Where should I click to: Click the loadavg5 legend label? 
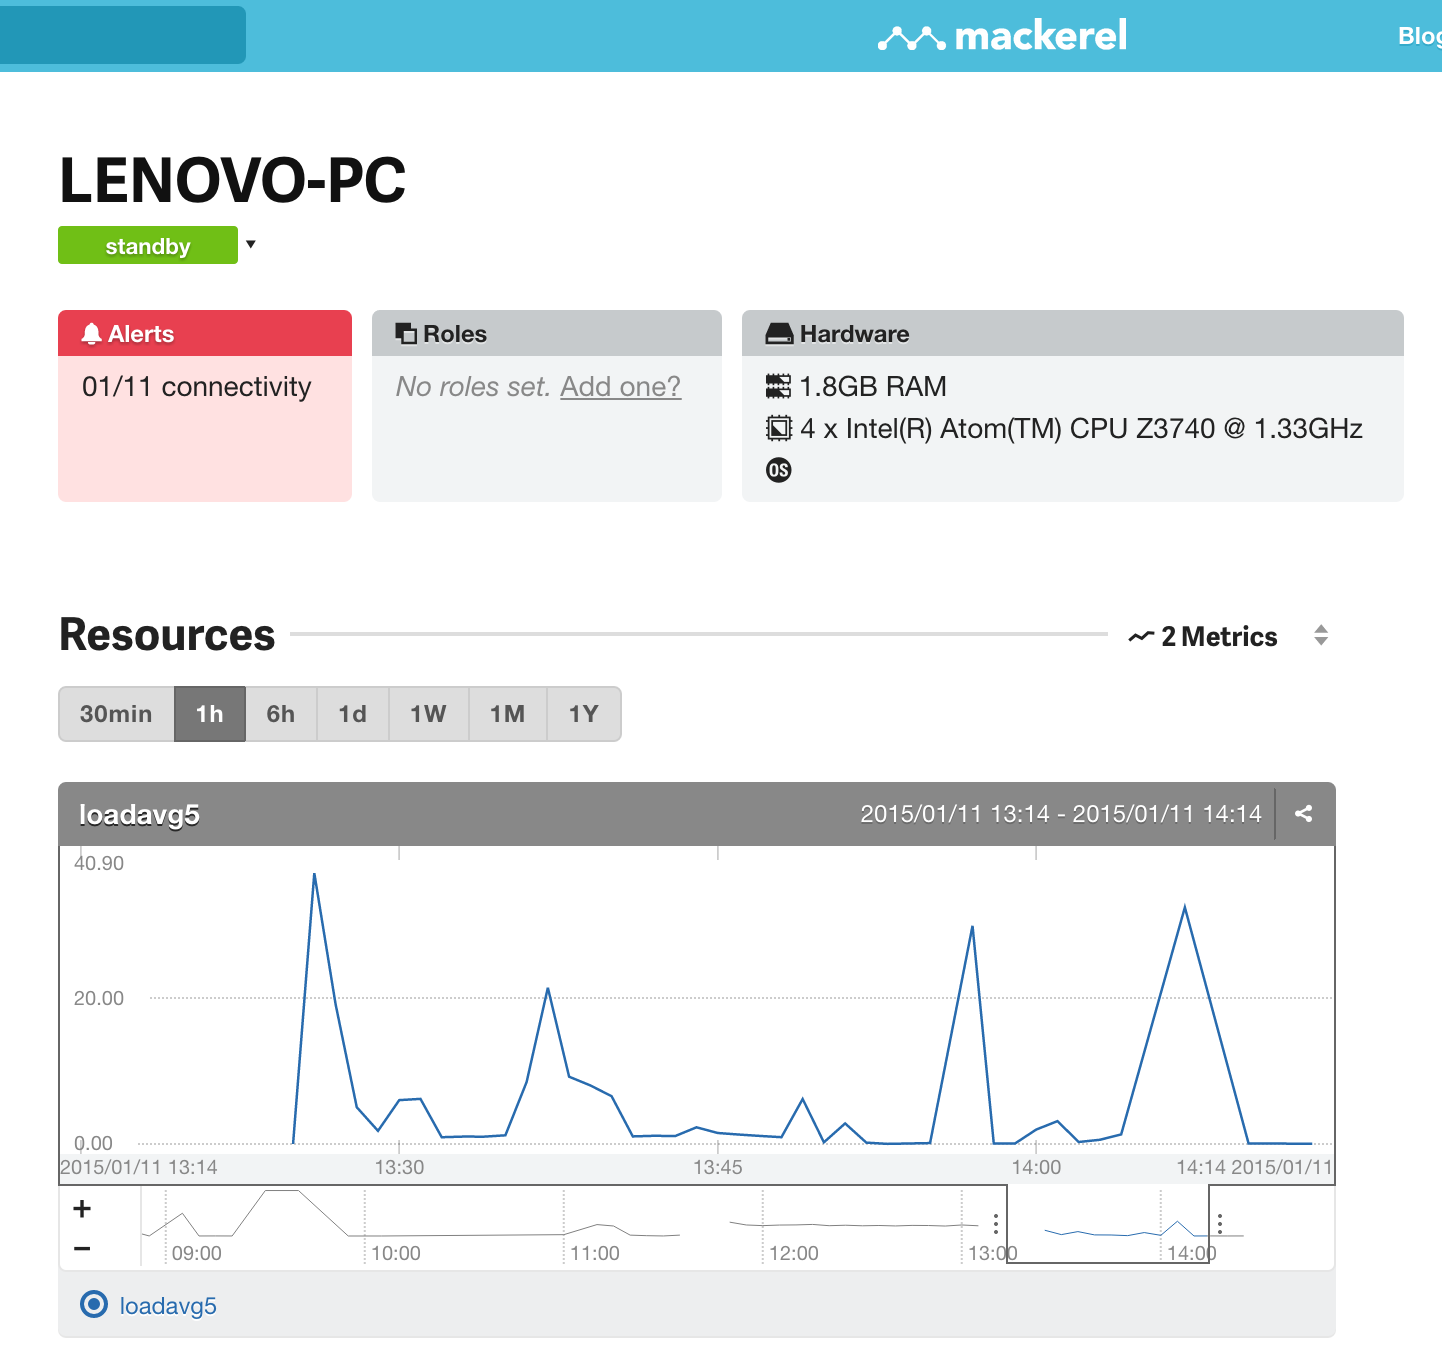click(x=168, y=1306)
